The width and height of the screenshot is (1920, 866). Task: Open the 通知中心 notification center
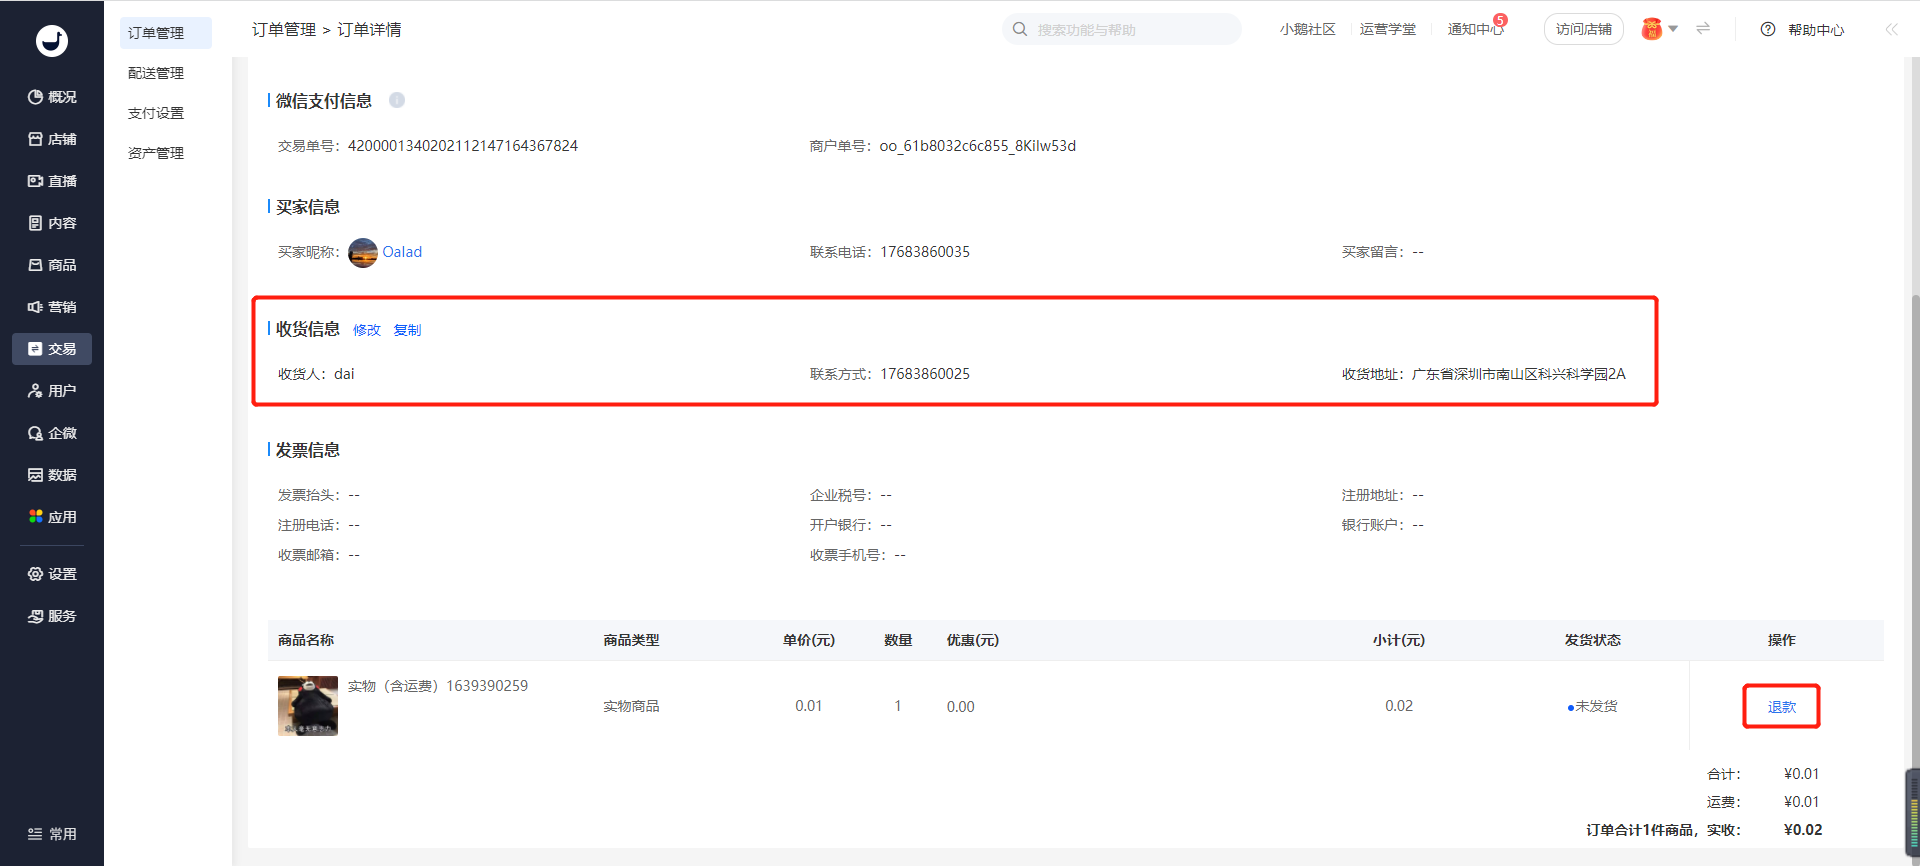pyautogui.click(x=1476, y=29)
